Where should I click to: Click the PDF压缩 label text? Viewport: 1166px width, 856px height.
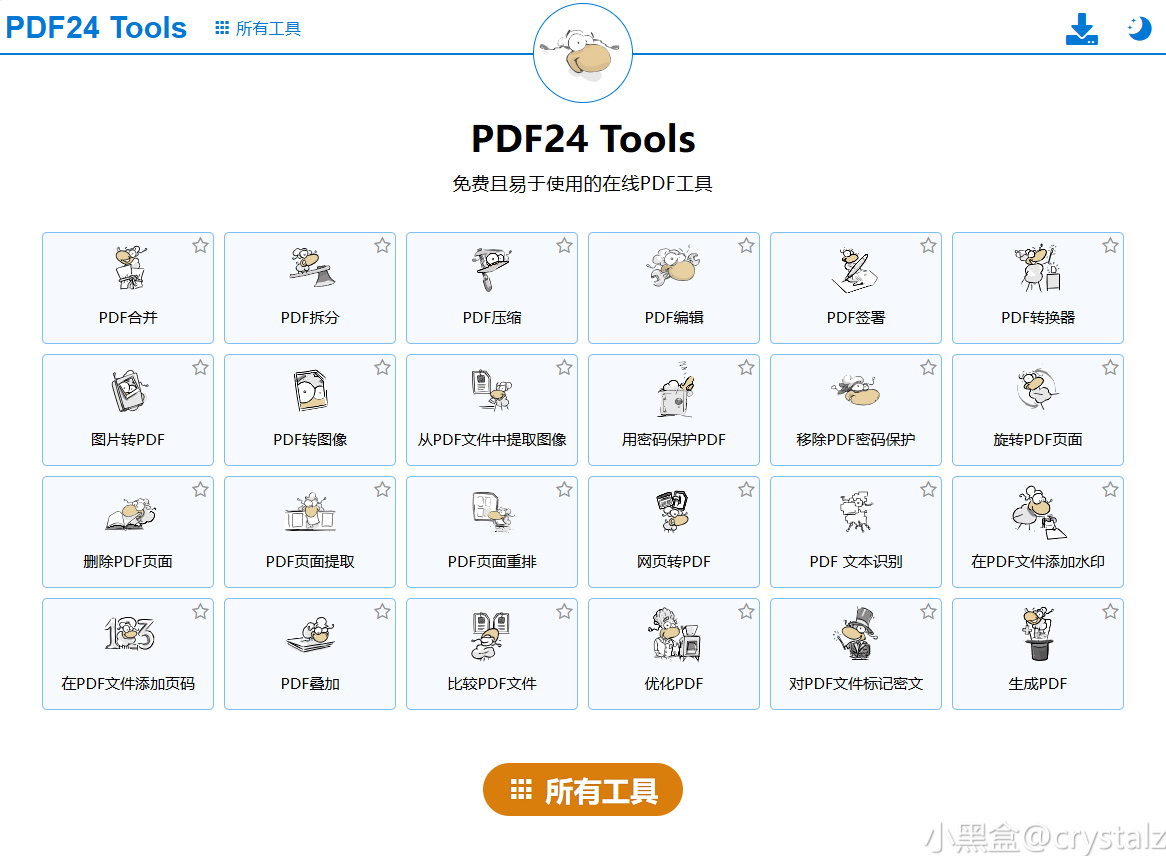[x=492, y=318]
